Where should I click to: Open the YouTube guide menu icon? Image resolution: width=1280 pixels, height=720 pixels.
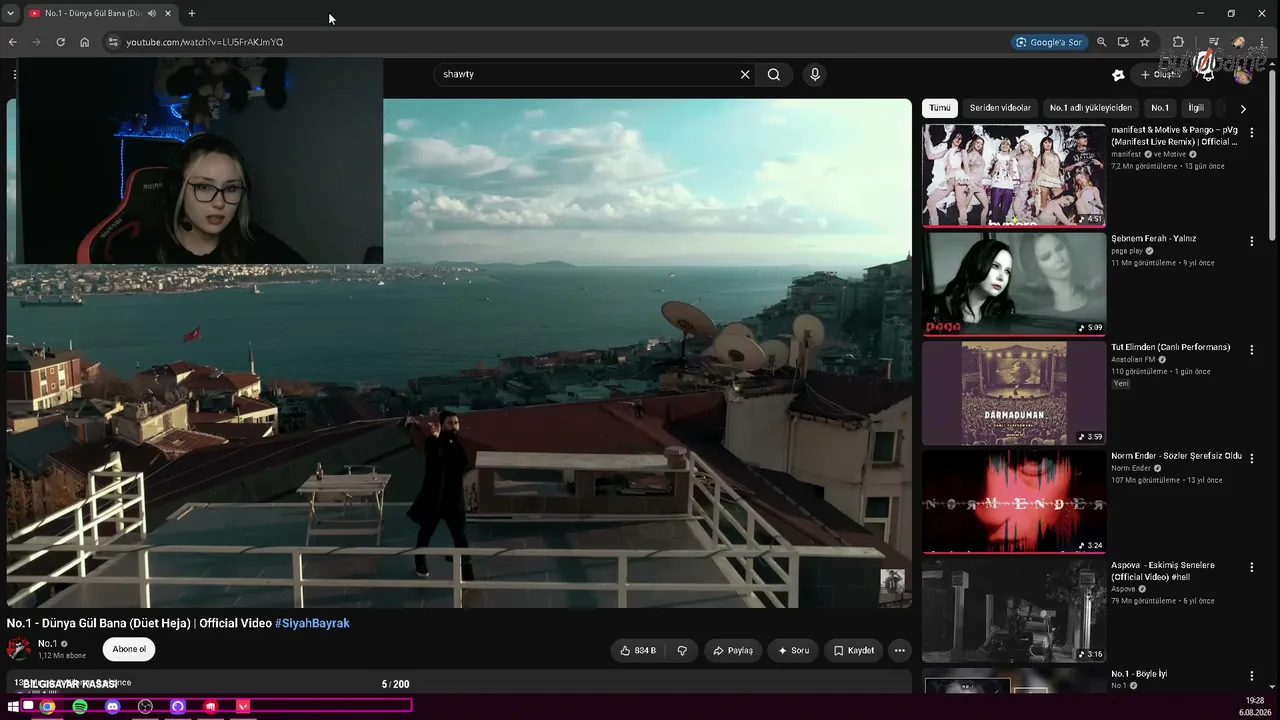click(x=14, y=74)
